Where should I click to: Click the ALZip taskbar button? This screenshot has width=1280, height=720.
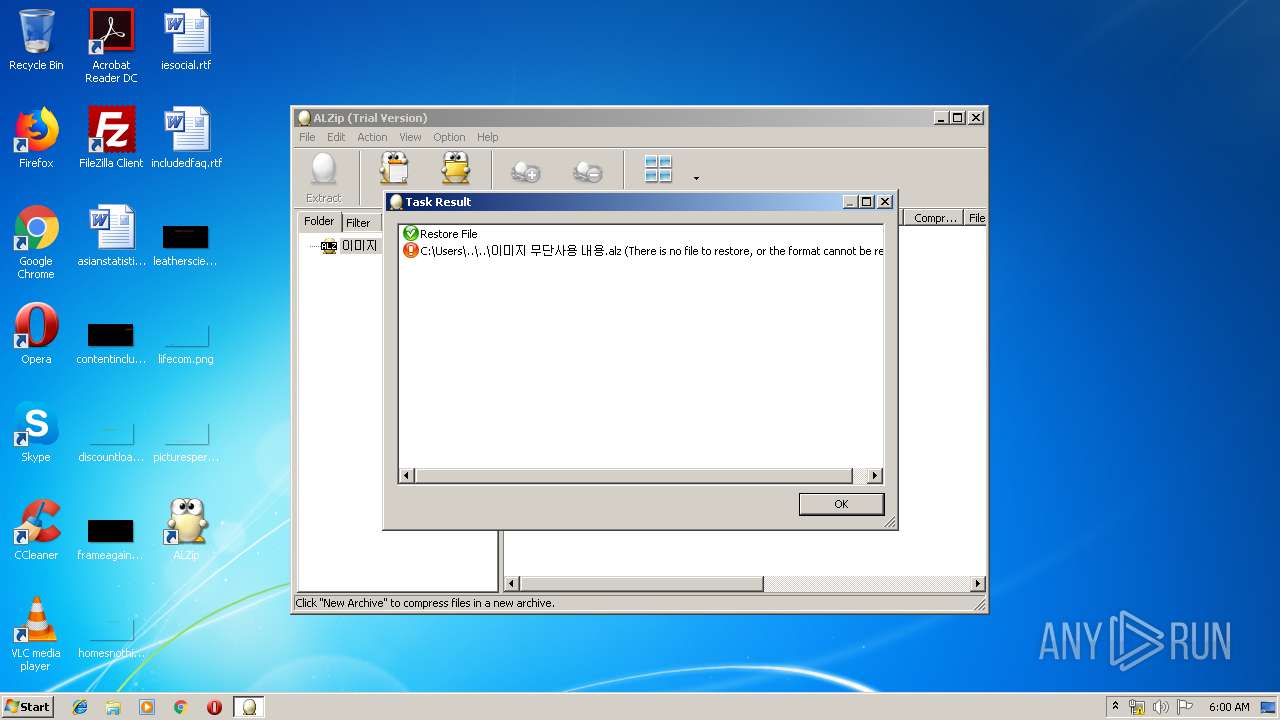pyautogui.click(x=250, y=707)
